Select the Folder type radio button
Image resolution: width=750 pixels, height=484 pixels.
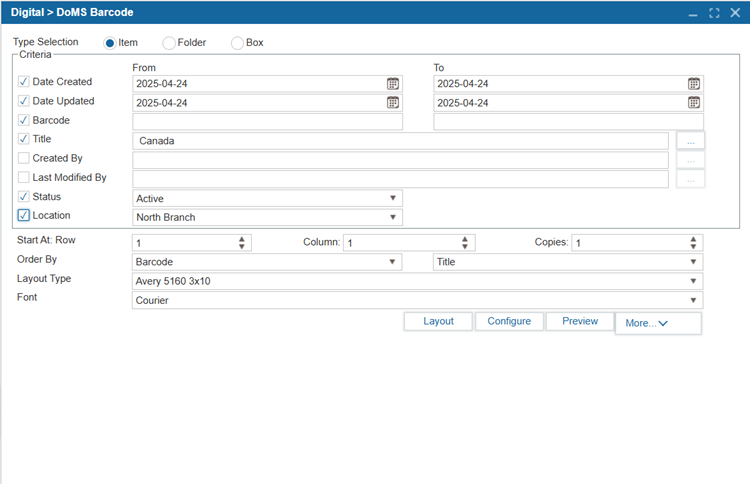pyautogui.click(x=169, y=43)
